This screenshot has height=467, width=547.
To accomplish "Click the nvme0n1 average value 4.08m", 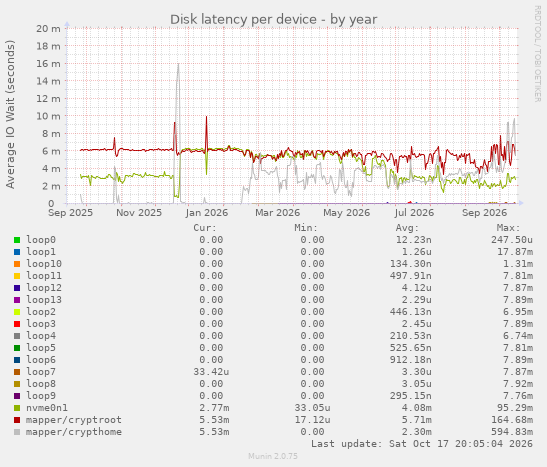I will (x=417, y=408).
